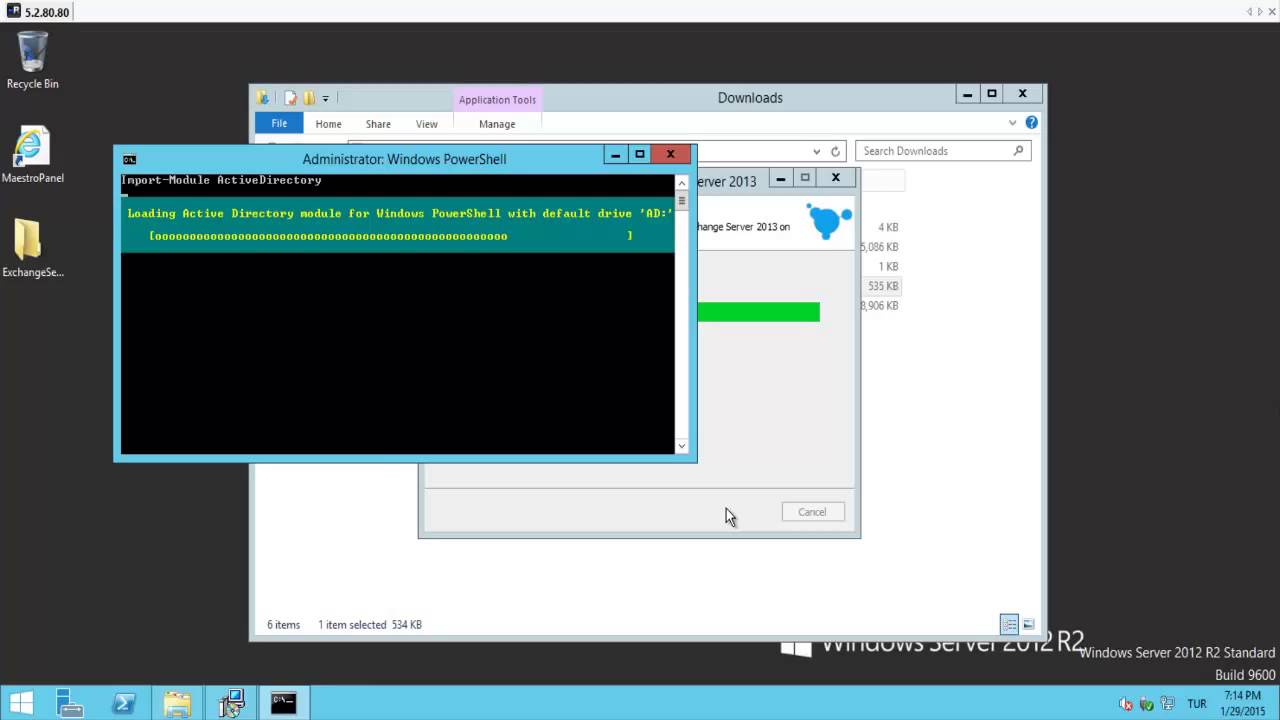The image size is (1280, 720).
Task: Collapse the Downloads ribbon with the chevron
Action: pyautogui.click(x=1012, y=123)
